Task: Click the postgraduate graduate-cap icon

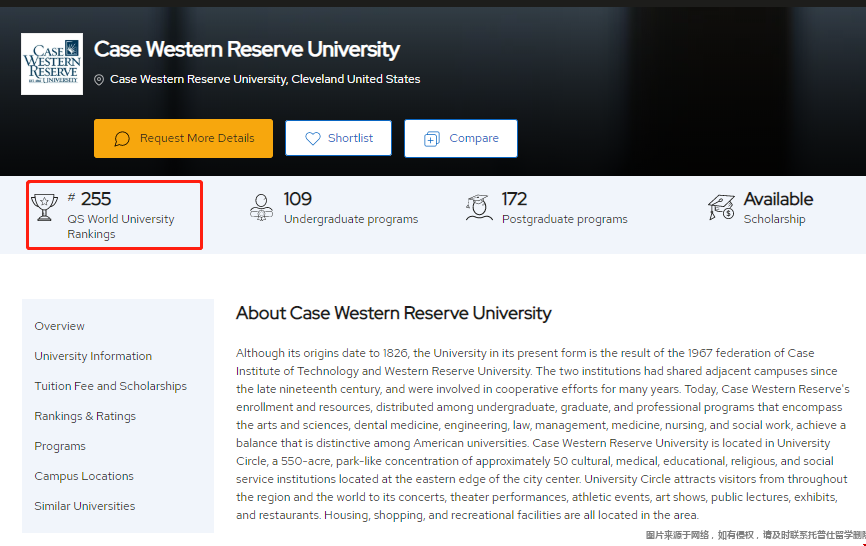Action: pos(479,208)
